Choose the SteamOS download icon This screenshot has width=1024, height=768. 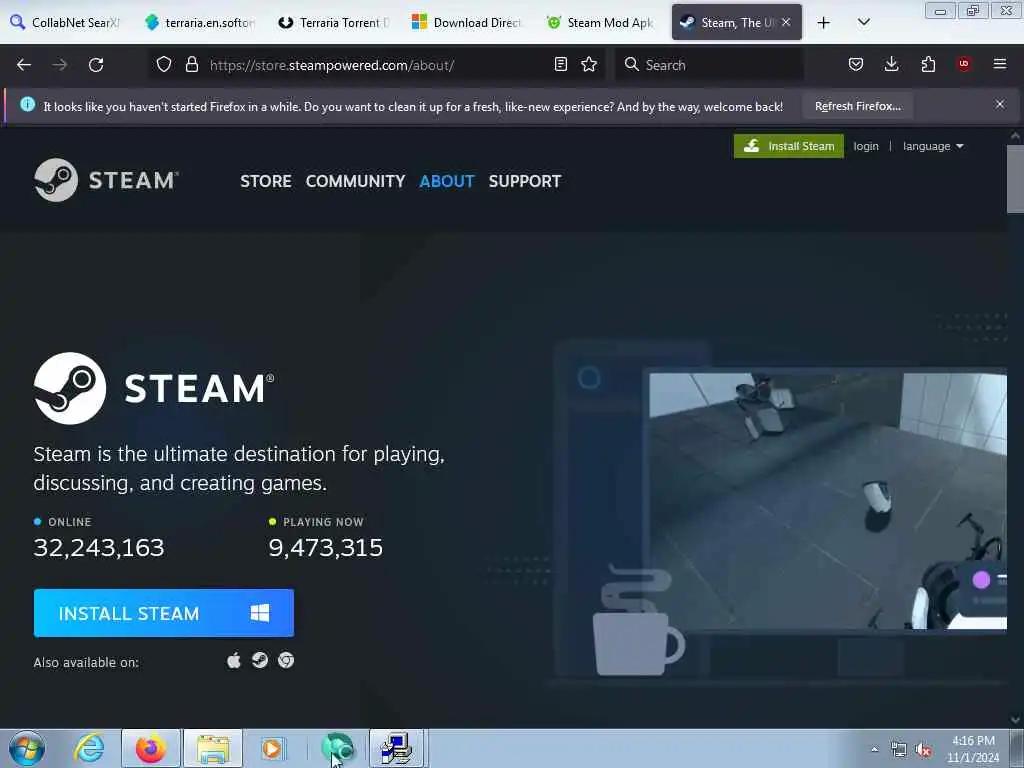pyautogui.click(x=260, y=660)
